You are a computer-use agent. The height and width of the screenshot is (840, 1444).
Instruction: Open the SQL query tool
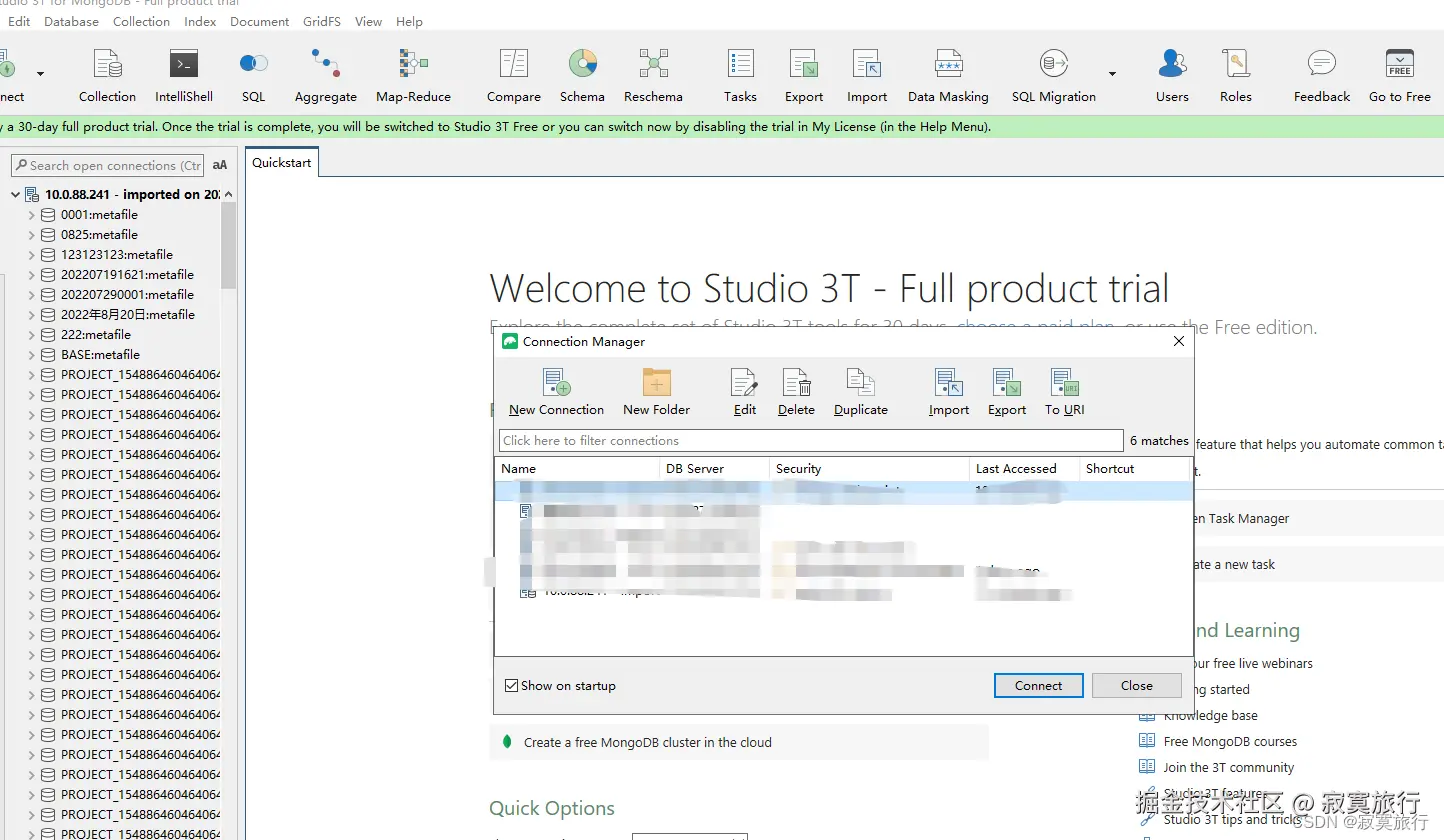click(x=254, y=75)
